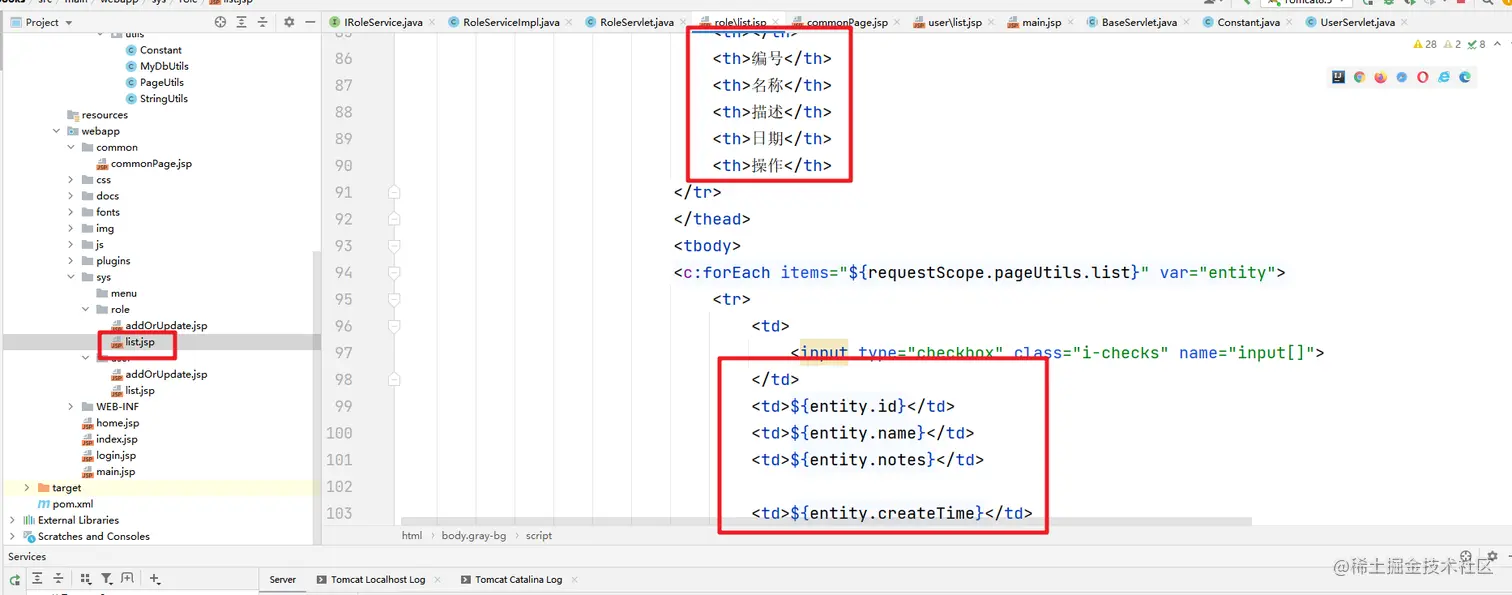Image resolution: width=1512 pixels, height=595 pixels.
Task: Open in Edge browser preview icon
Action: (1464, 77)
